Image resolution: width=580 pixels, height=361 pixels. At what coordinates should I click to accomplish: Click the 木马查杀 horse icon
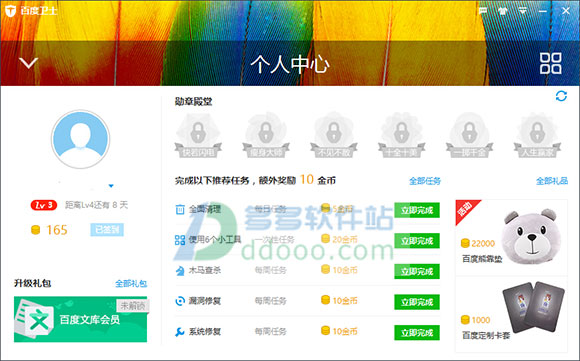(180, 271)
